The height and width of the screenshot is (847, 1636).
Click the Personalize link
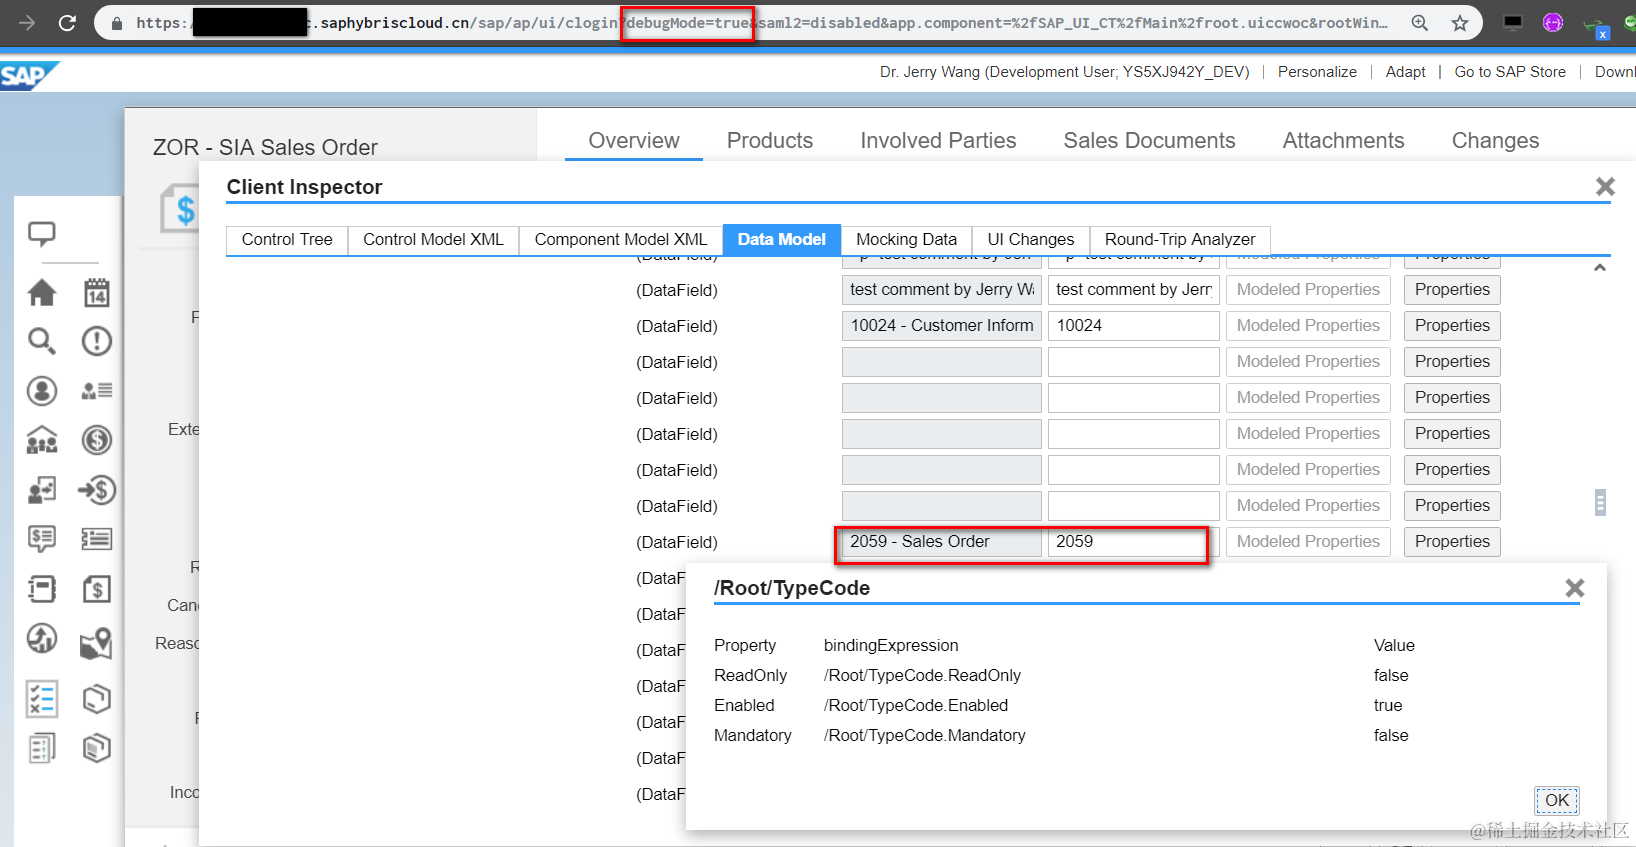1317,72
